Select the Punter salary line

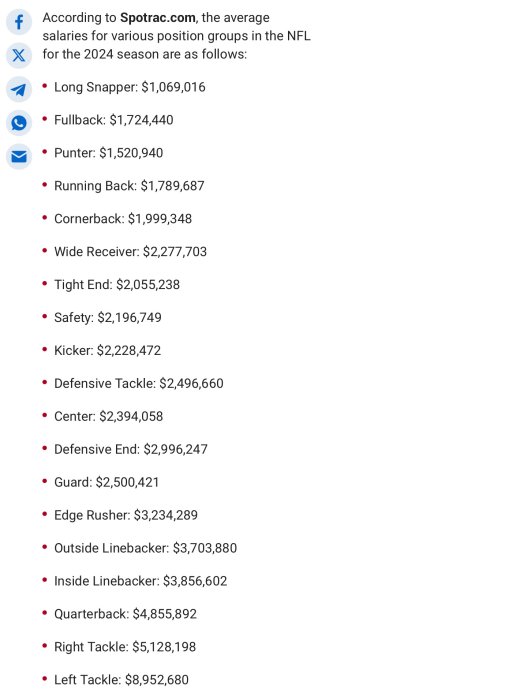(108, 153)
